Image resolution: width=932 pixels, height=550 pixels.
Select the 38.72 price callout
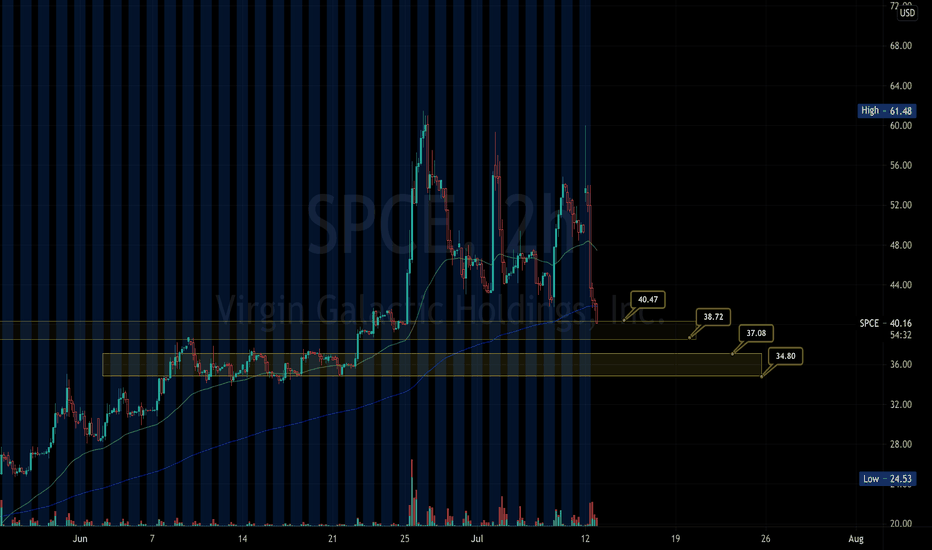tap(713, 317)
